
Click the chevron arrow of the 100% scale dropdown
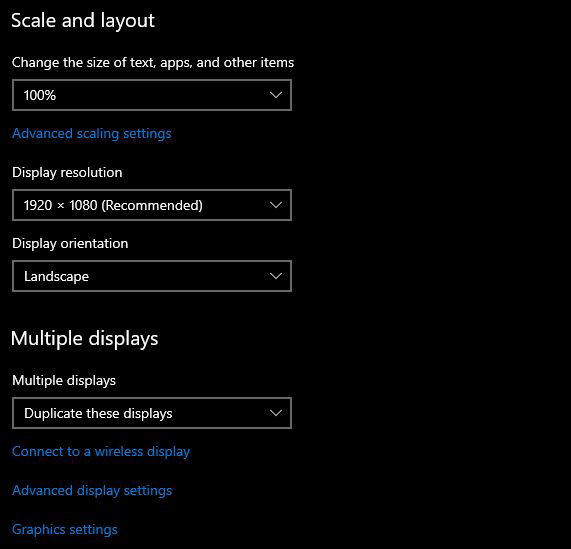[276, 95]
